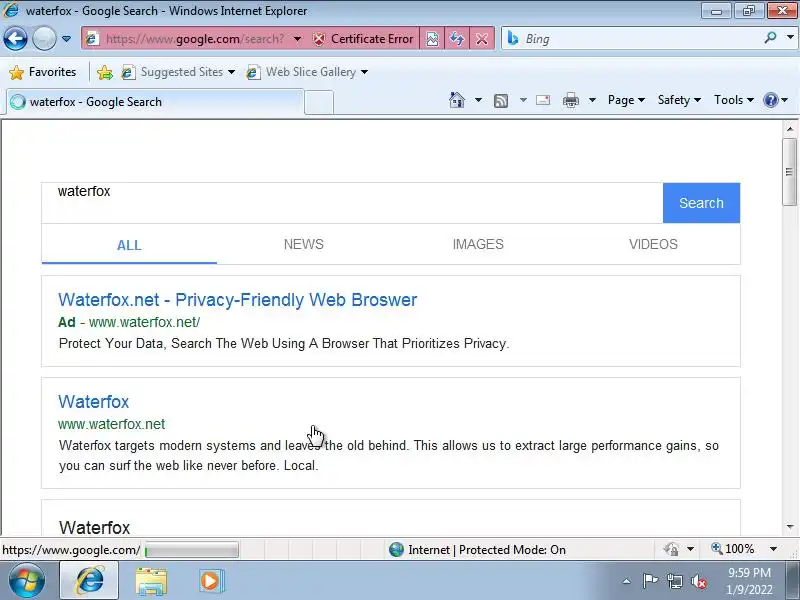This screenshot has width=800, height=600.
Task: Click the Web Slice Gallery page icon
Action: [x=254, y=72]
